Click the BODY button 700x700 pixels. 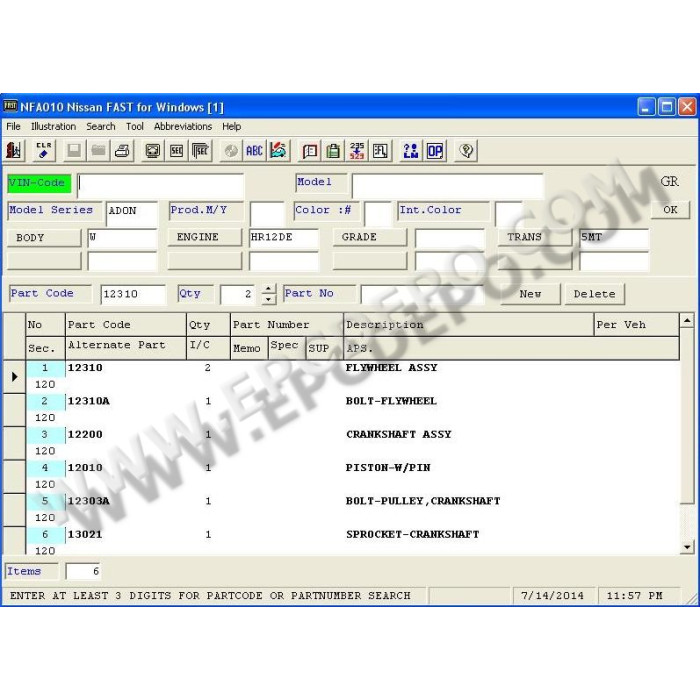click(x=44, y=238)
